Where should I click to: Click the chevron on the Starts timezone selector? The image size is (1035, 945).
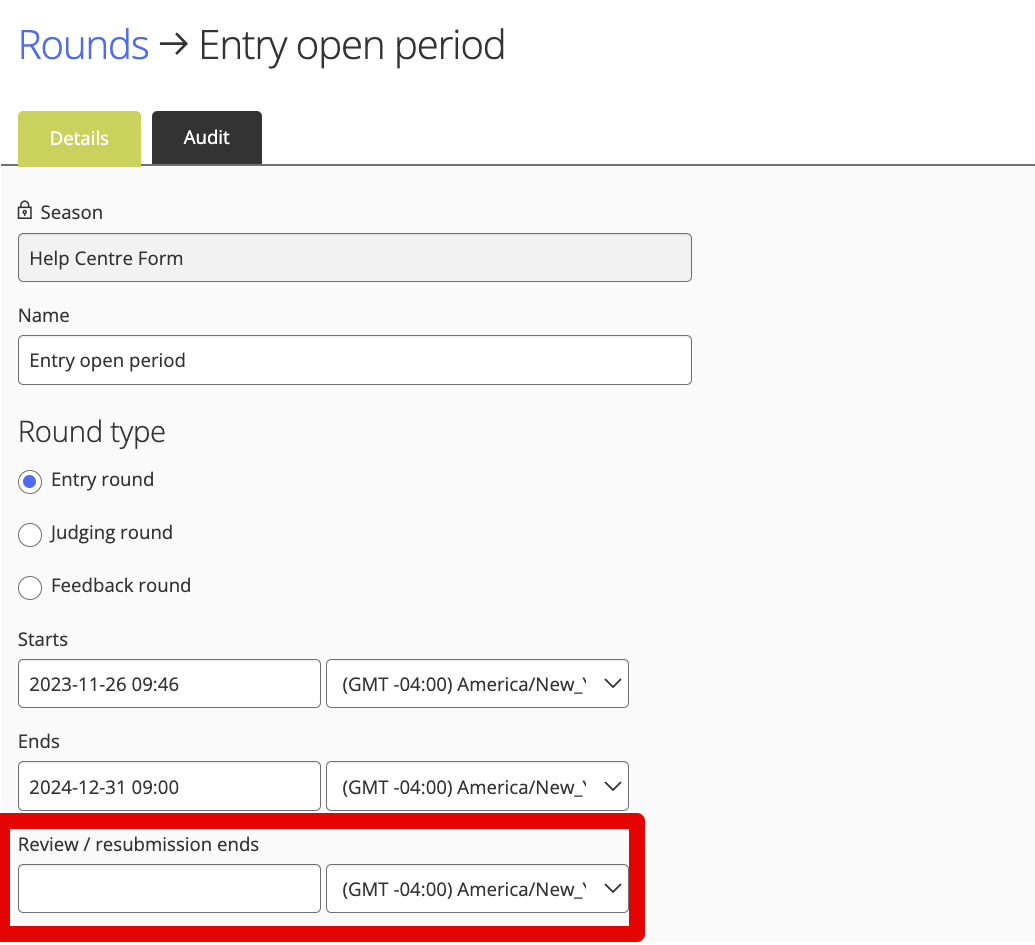coord(611,683)
